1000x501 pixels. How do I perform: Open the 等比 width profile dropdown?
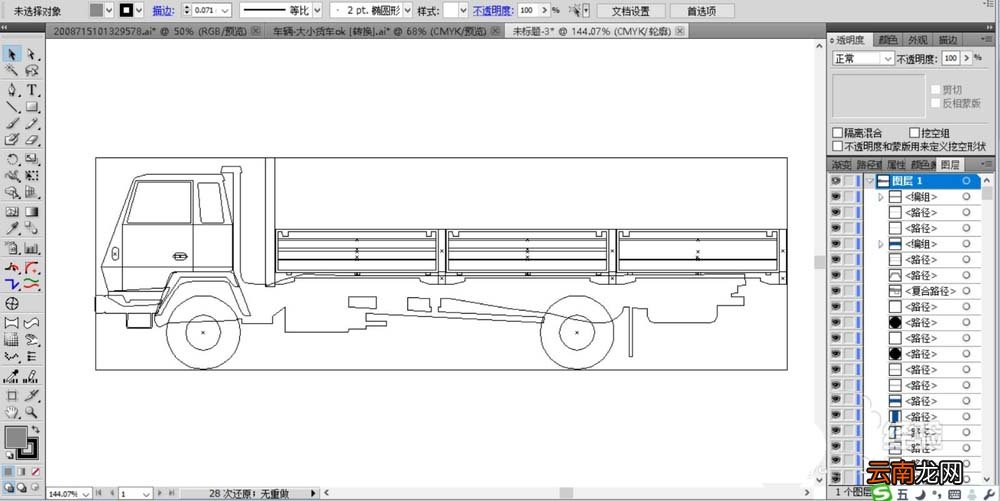click(x=317, y=10)
